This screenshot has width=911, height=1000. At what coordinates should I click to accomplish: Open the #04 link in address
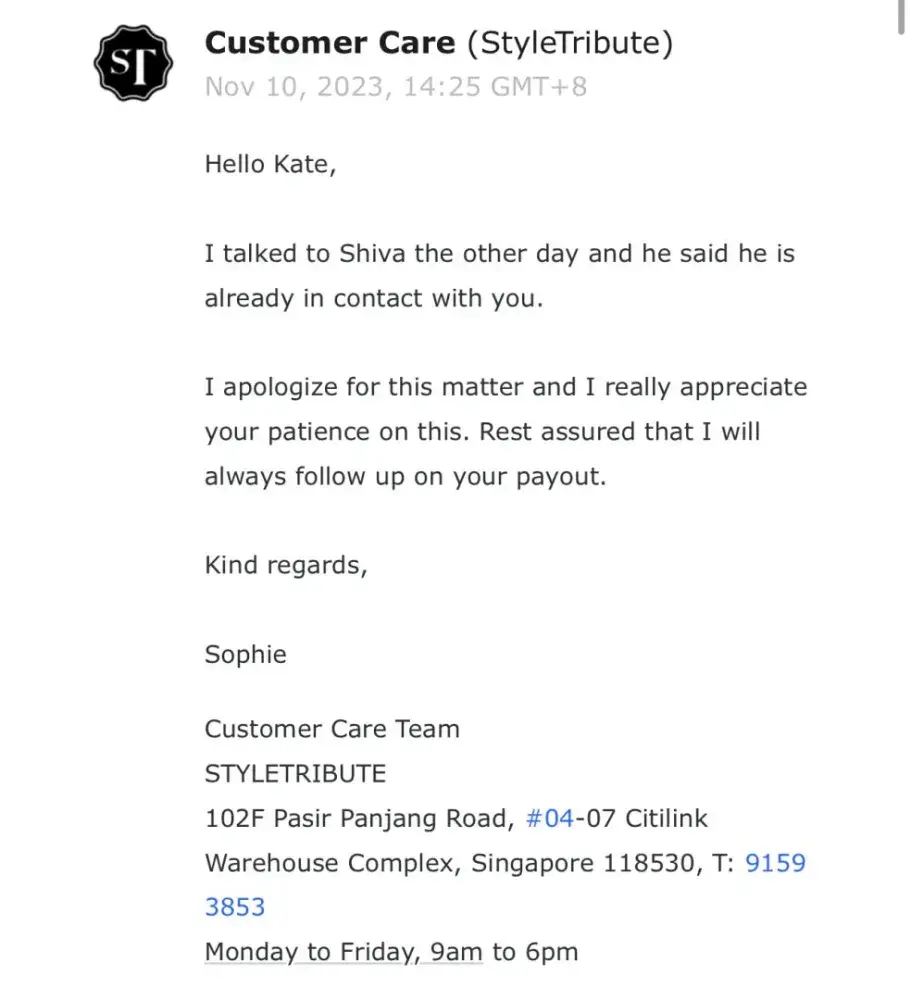(549, 819)
